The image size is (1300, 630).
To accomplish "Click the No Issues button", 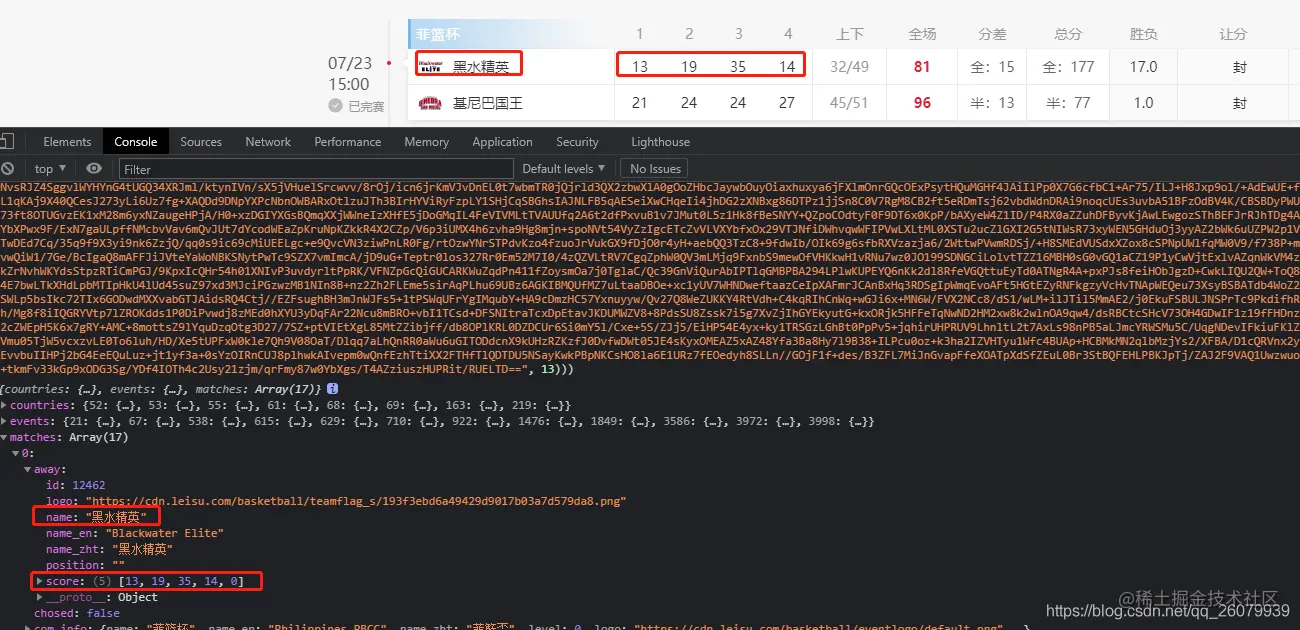I will tap(656, 169).
